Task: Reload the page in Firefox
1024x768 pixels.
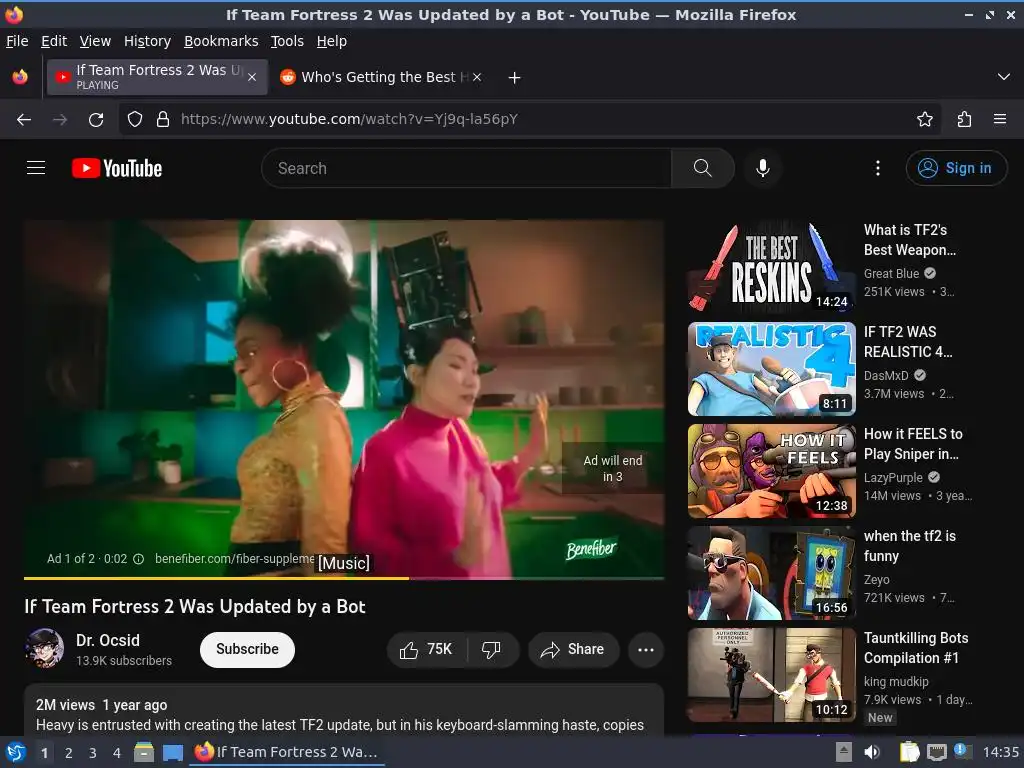Action: 96,120
